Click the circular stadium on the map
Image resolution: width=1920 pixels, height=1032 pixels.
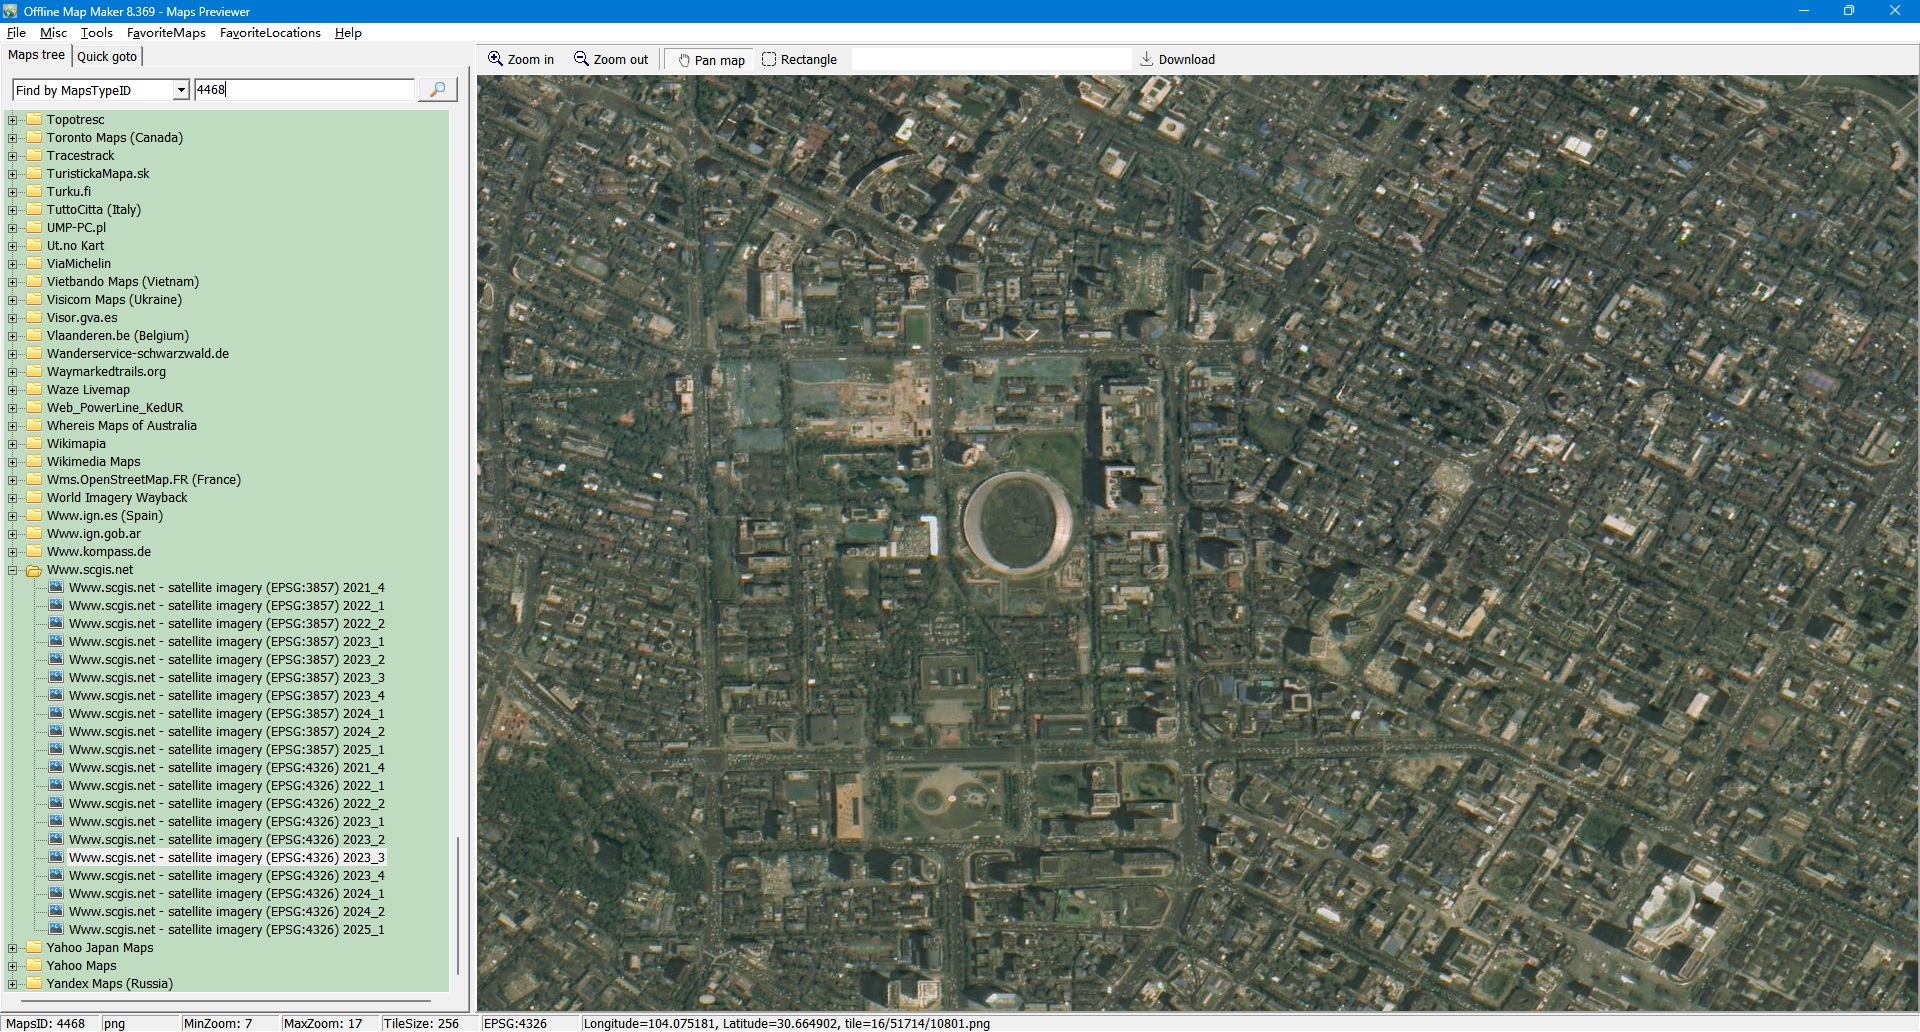click(x=1017, y=522)
